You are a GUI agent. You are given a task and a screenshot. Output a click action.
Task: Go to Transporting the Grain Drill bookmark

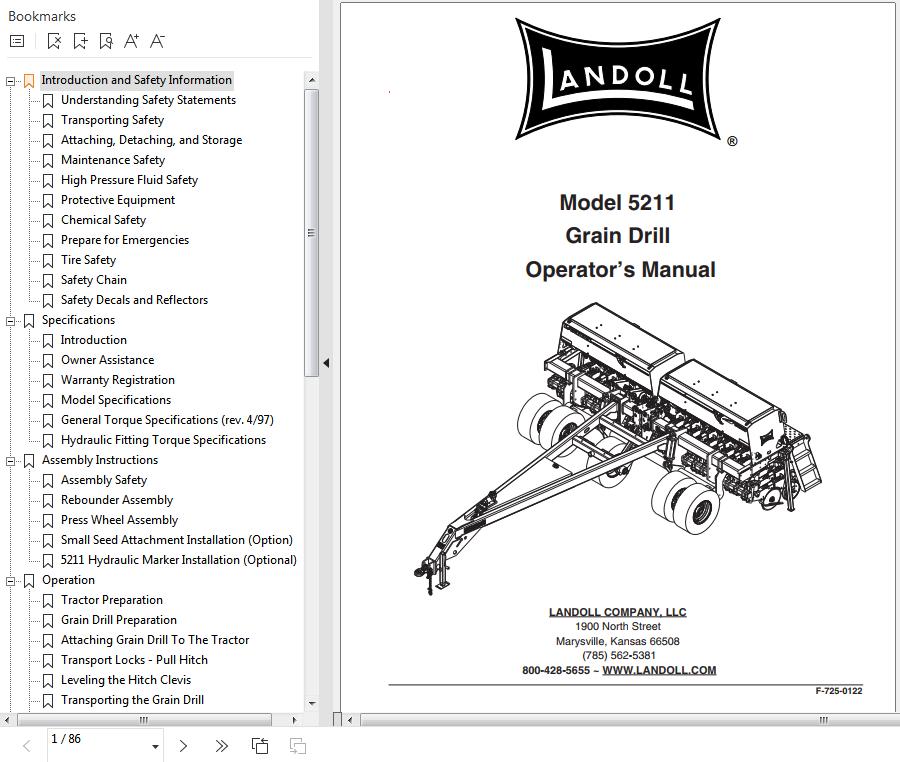coord(132,700)
